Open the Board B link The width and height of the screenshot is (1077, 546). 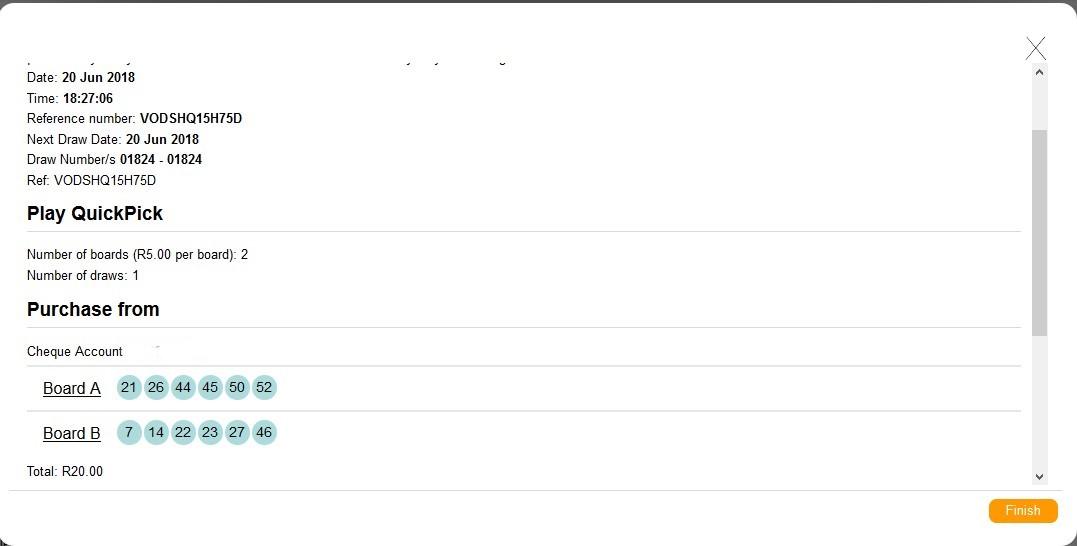[71, 433]
